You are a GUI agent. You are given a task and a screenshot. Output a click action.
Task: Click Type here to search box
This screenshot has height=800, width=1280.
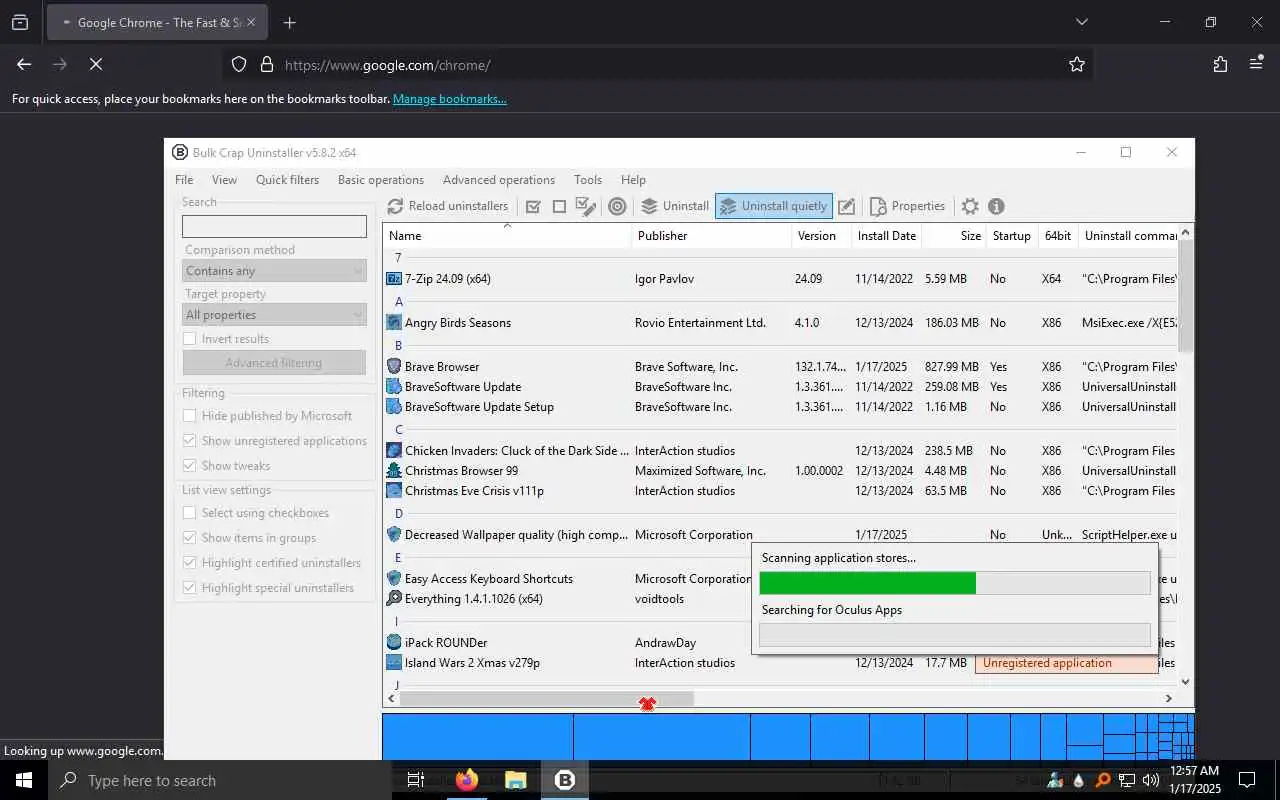(219, 780)
